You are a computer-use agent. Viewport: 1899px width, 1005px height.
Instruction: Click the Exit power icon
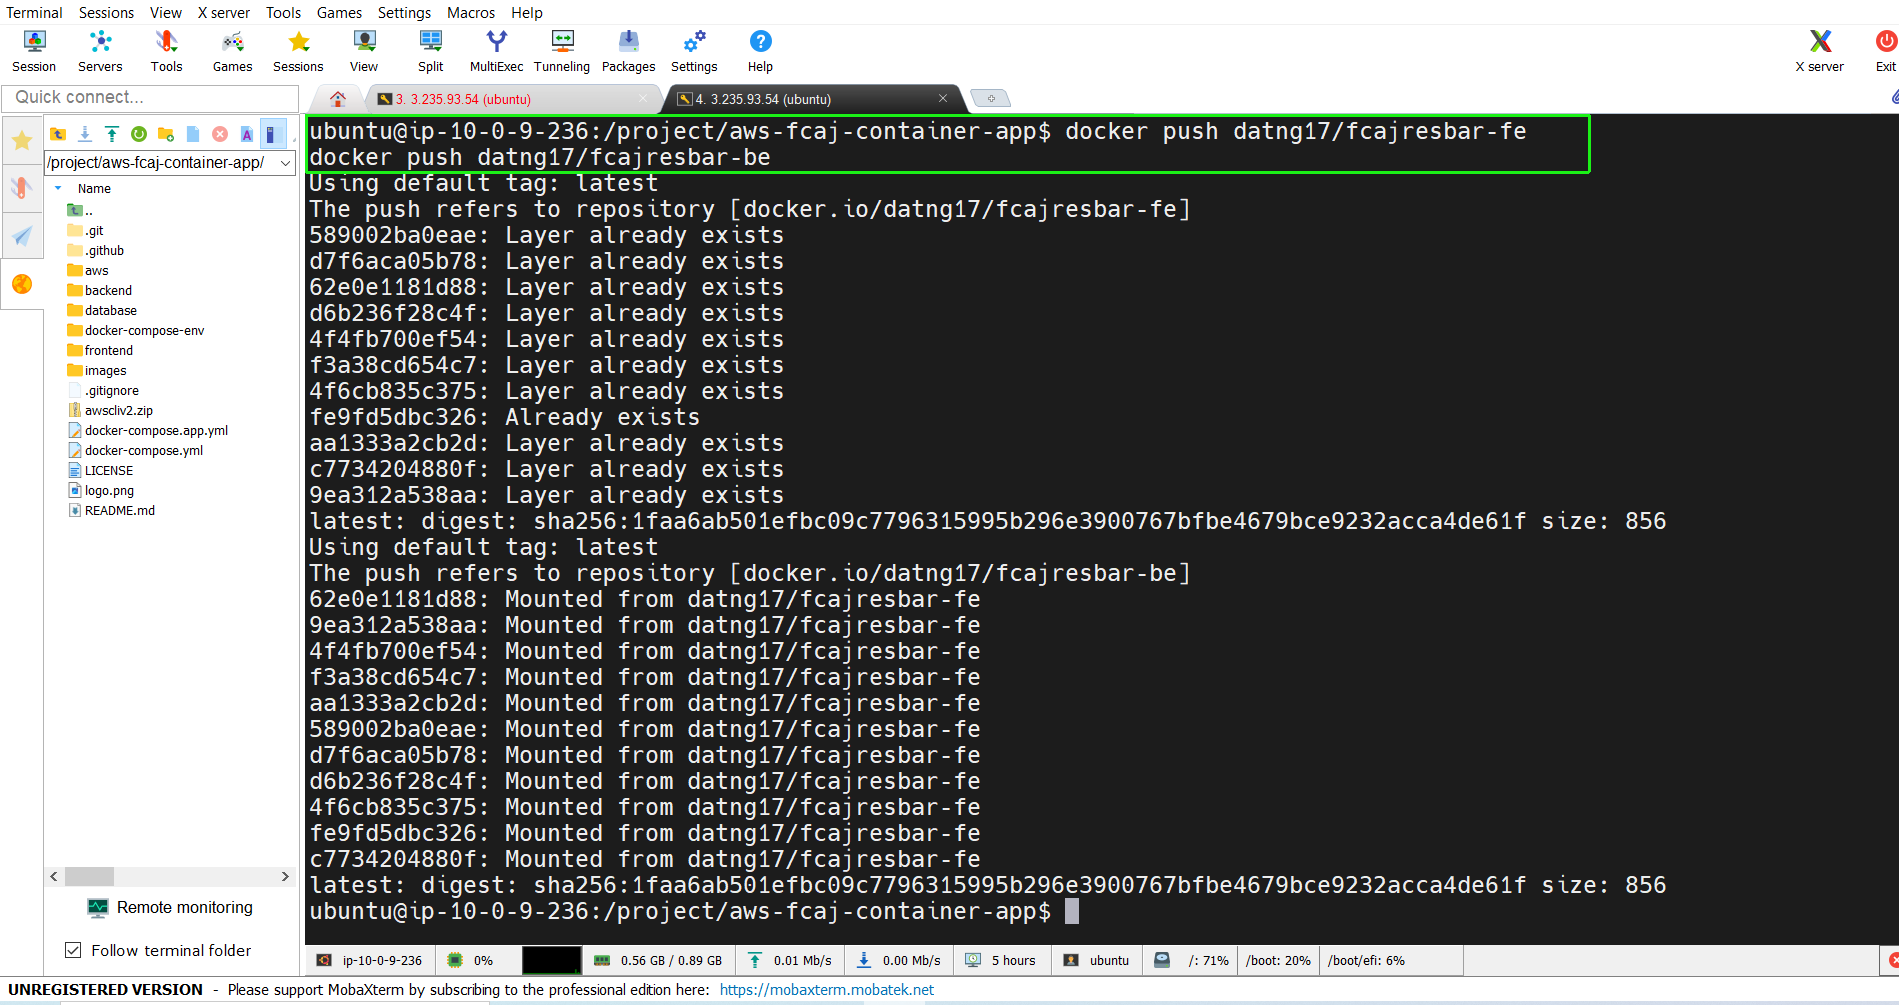[x=1886, y=51]
